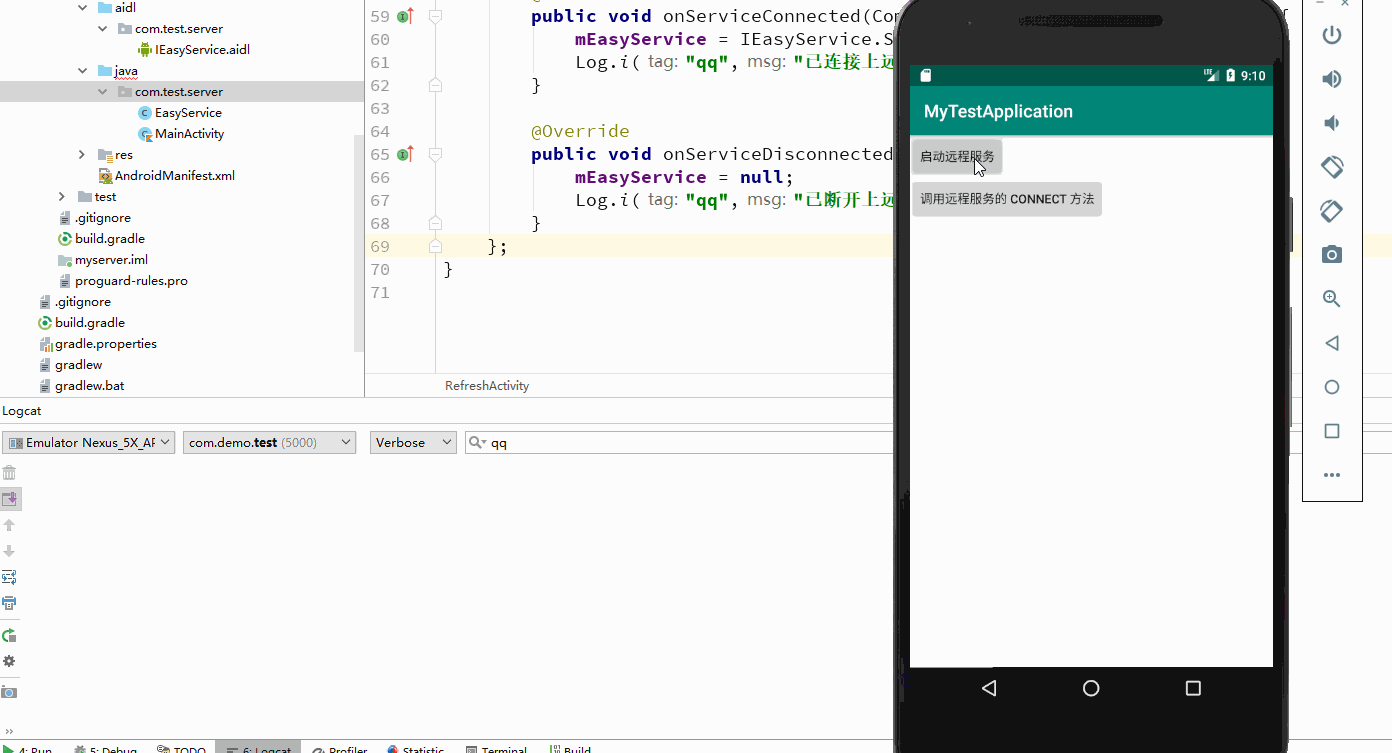Screen dimensions: 1392x753
Task: Switch to 6: Logcat tab
Action: (258, 748)
